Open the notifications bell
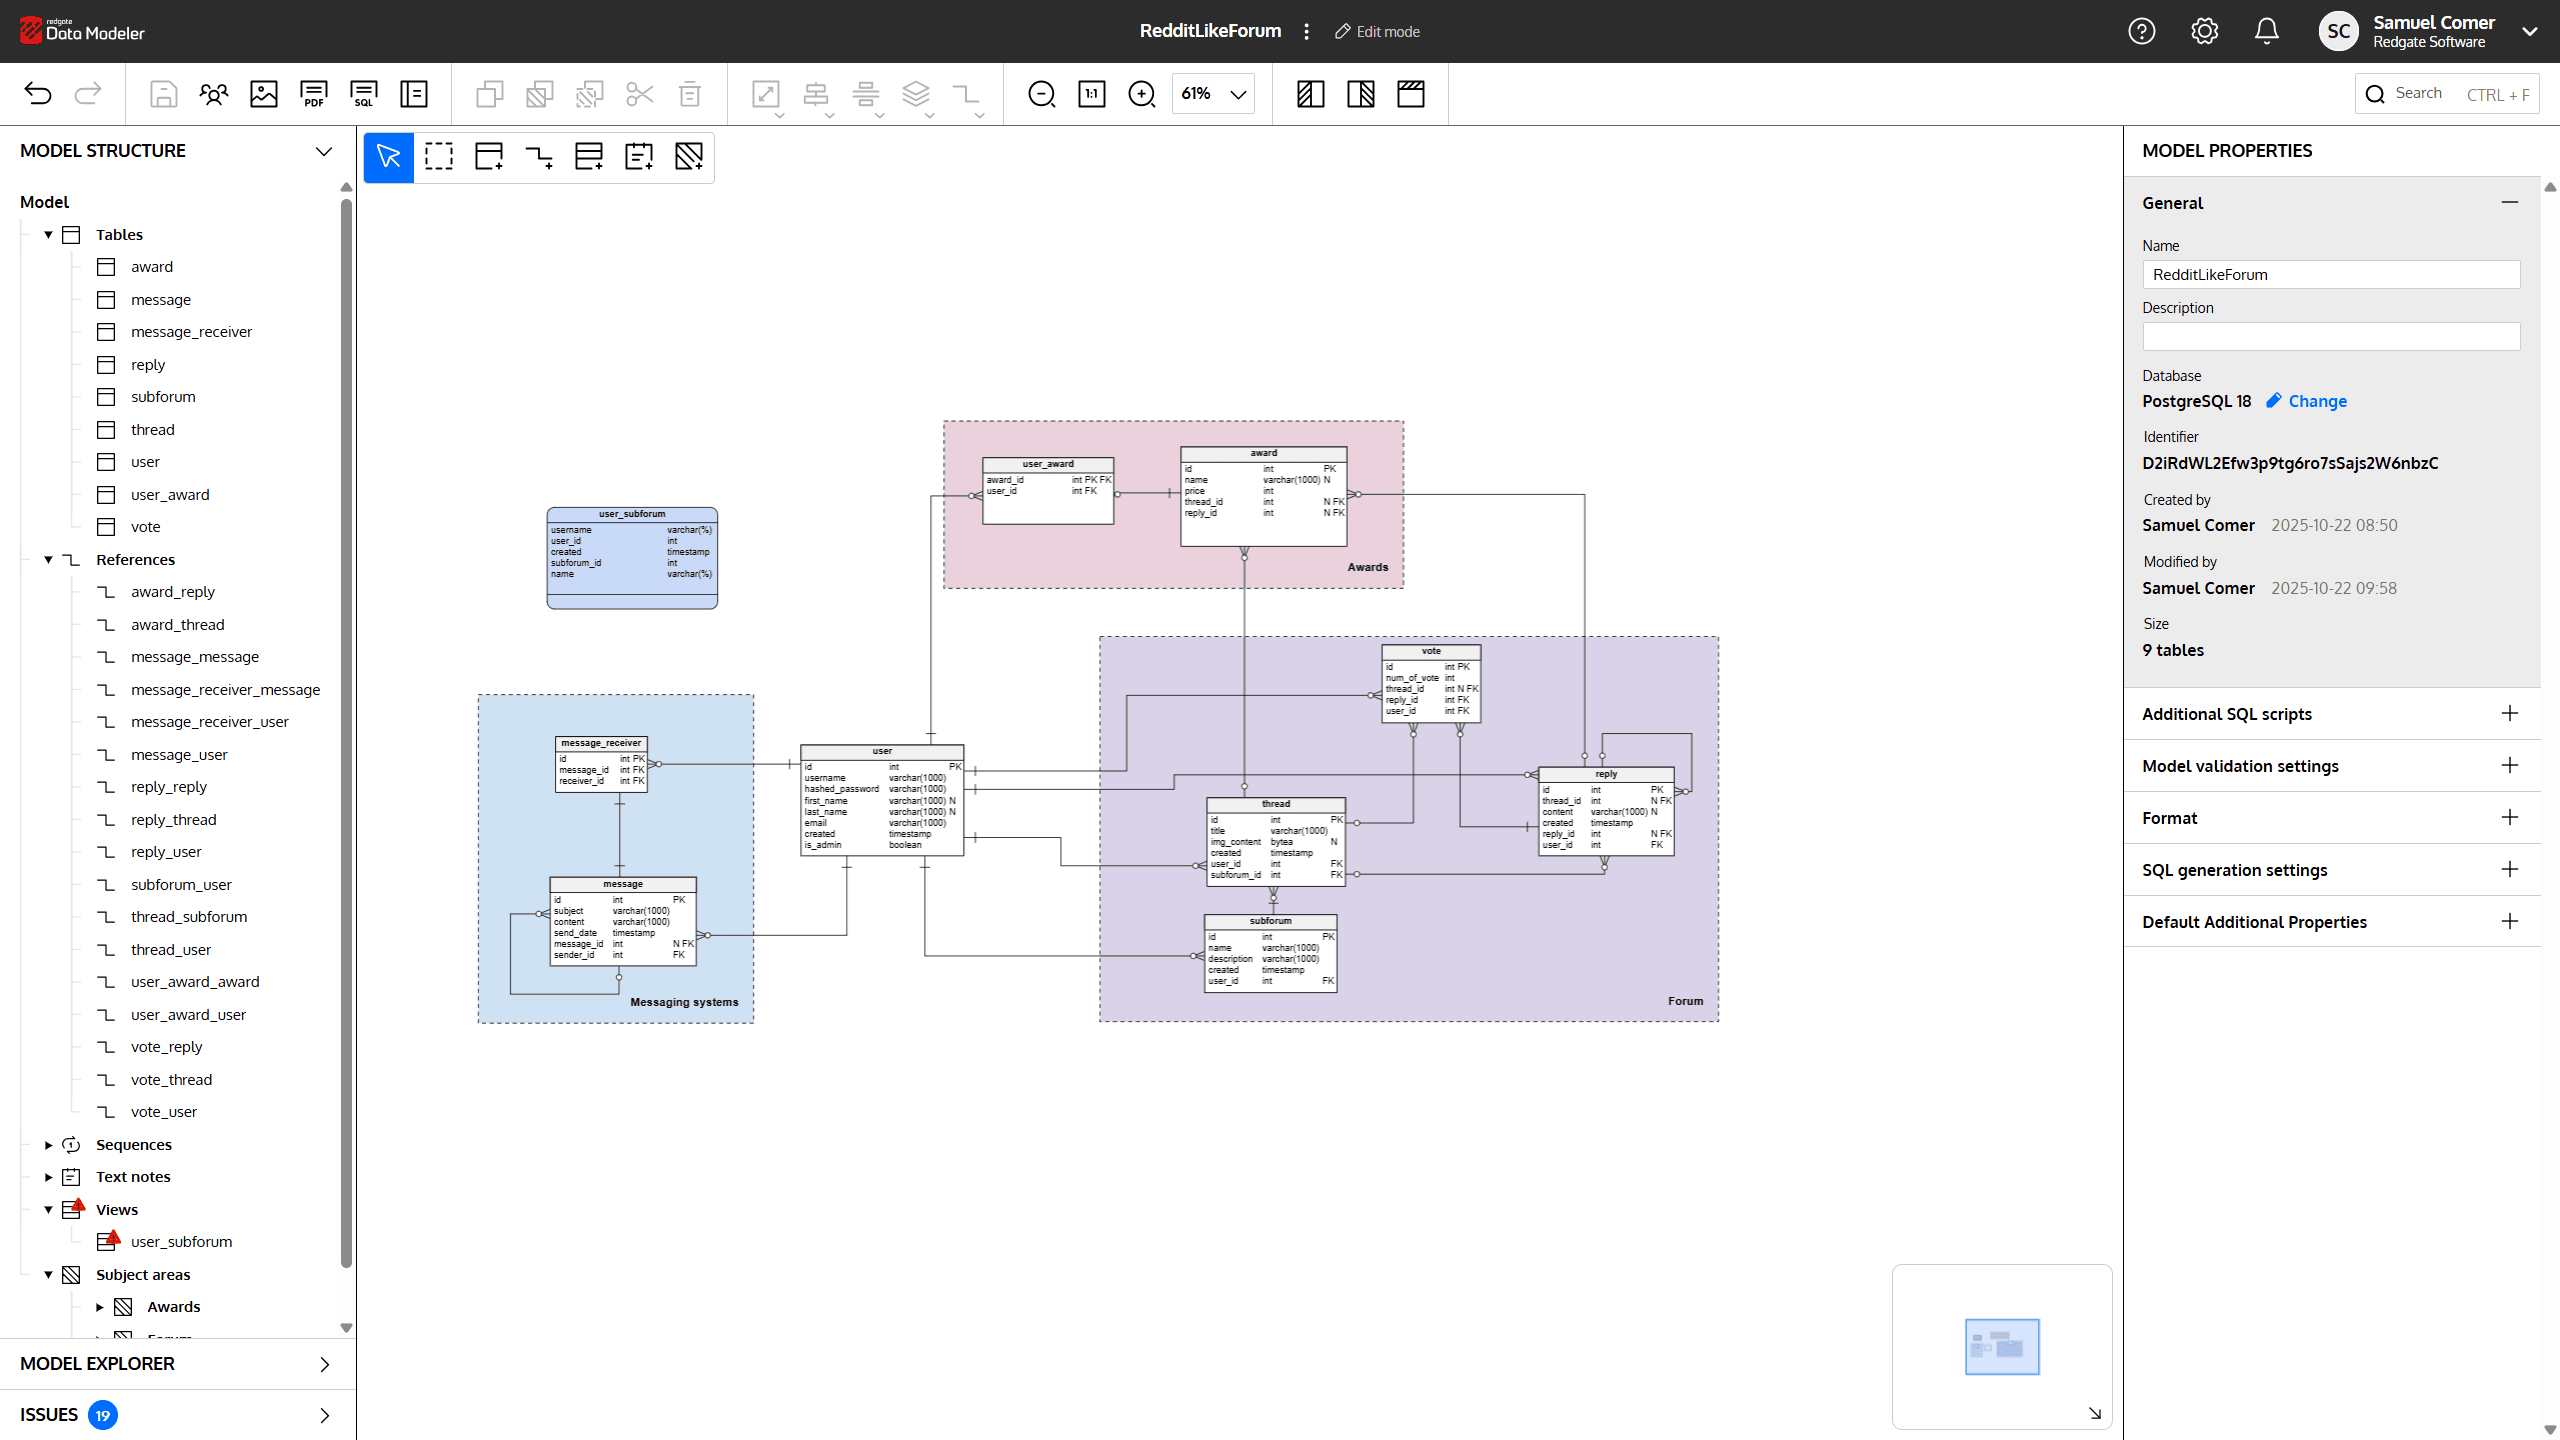The image size is (2560, 1440). (x=2267, y=31)
